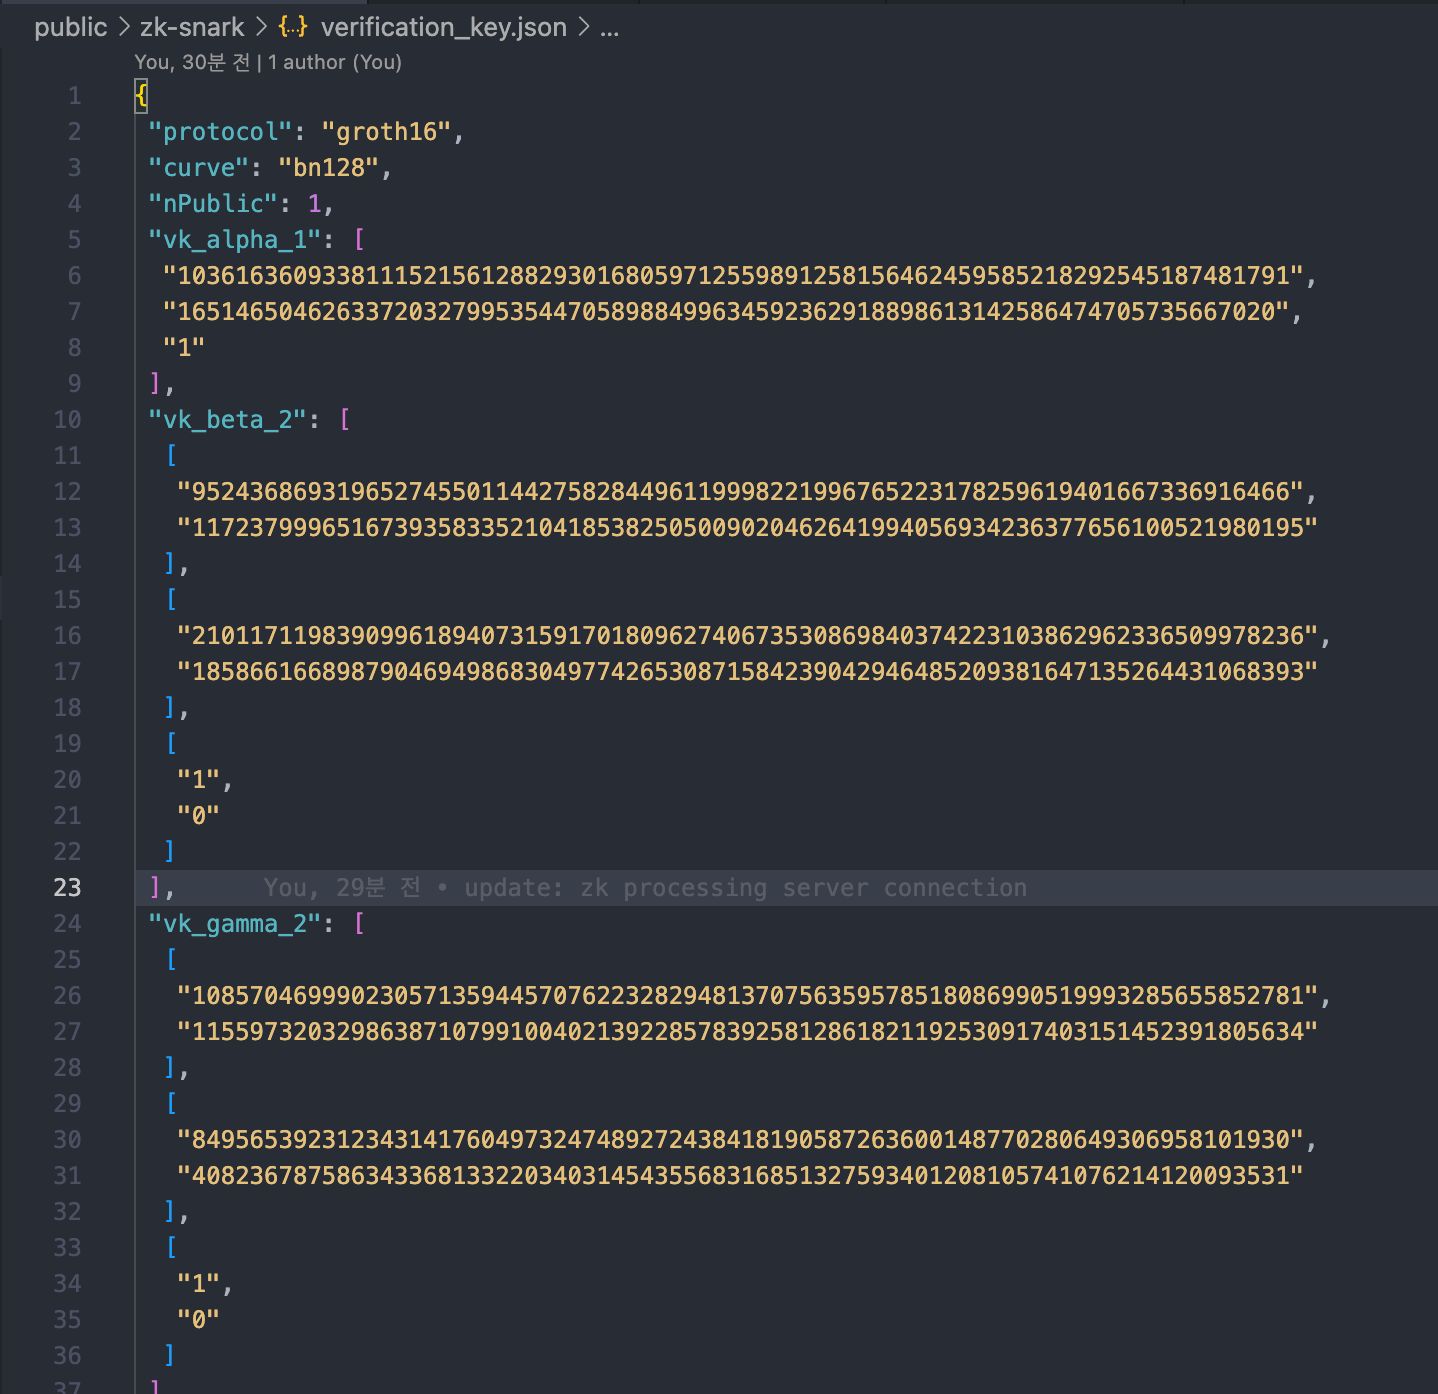Click the opening curly brace on line 1
The image size is (1438, 1394).
pos(141,96)
